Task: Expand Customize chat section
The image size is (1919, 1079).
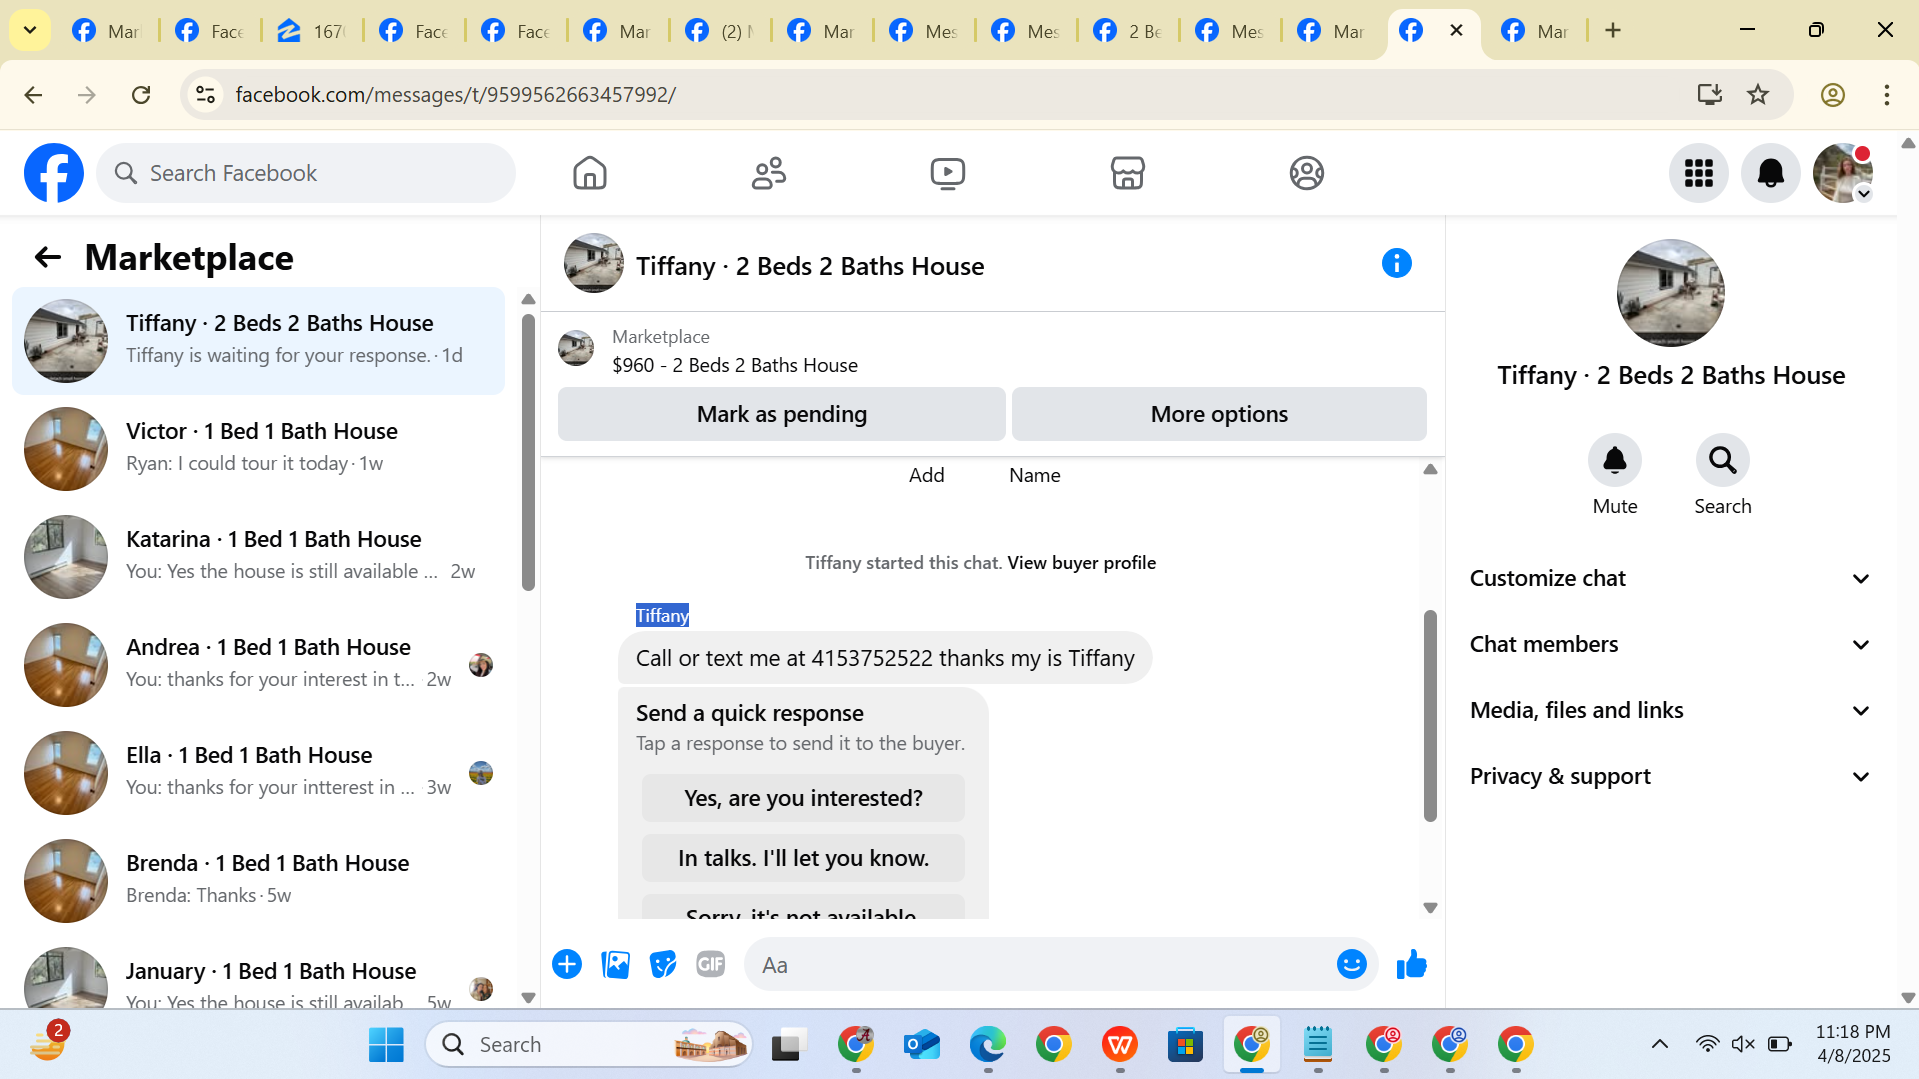Action: pos(1670,578)
